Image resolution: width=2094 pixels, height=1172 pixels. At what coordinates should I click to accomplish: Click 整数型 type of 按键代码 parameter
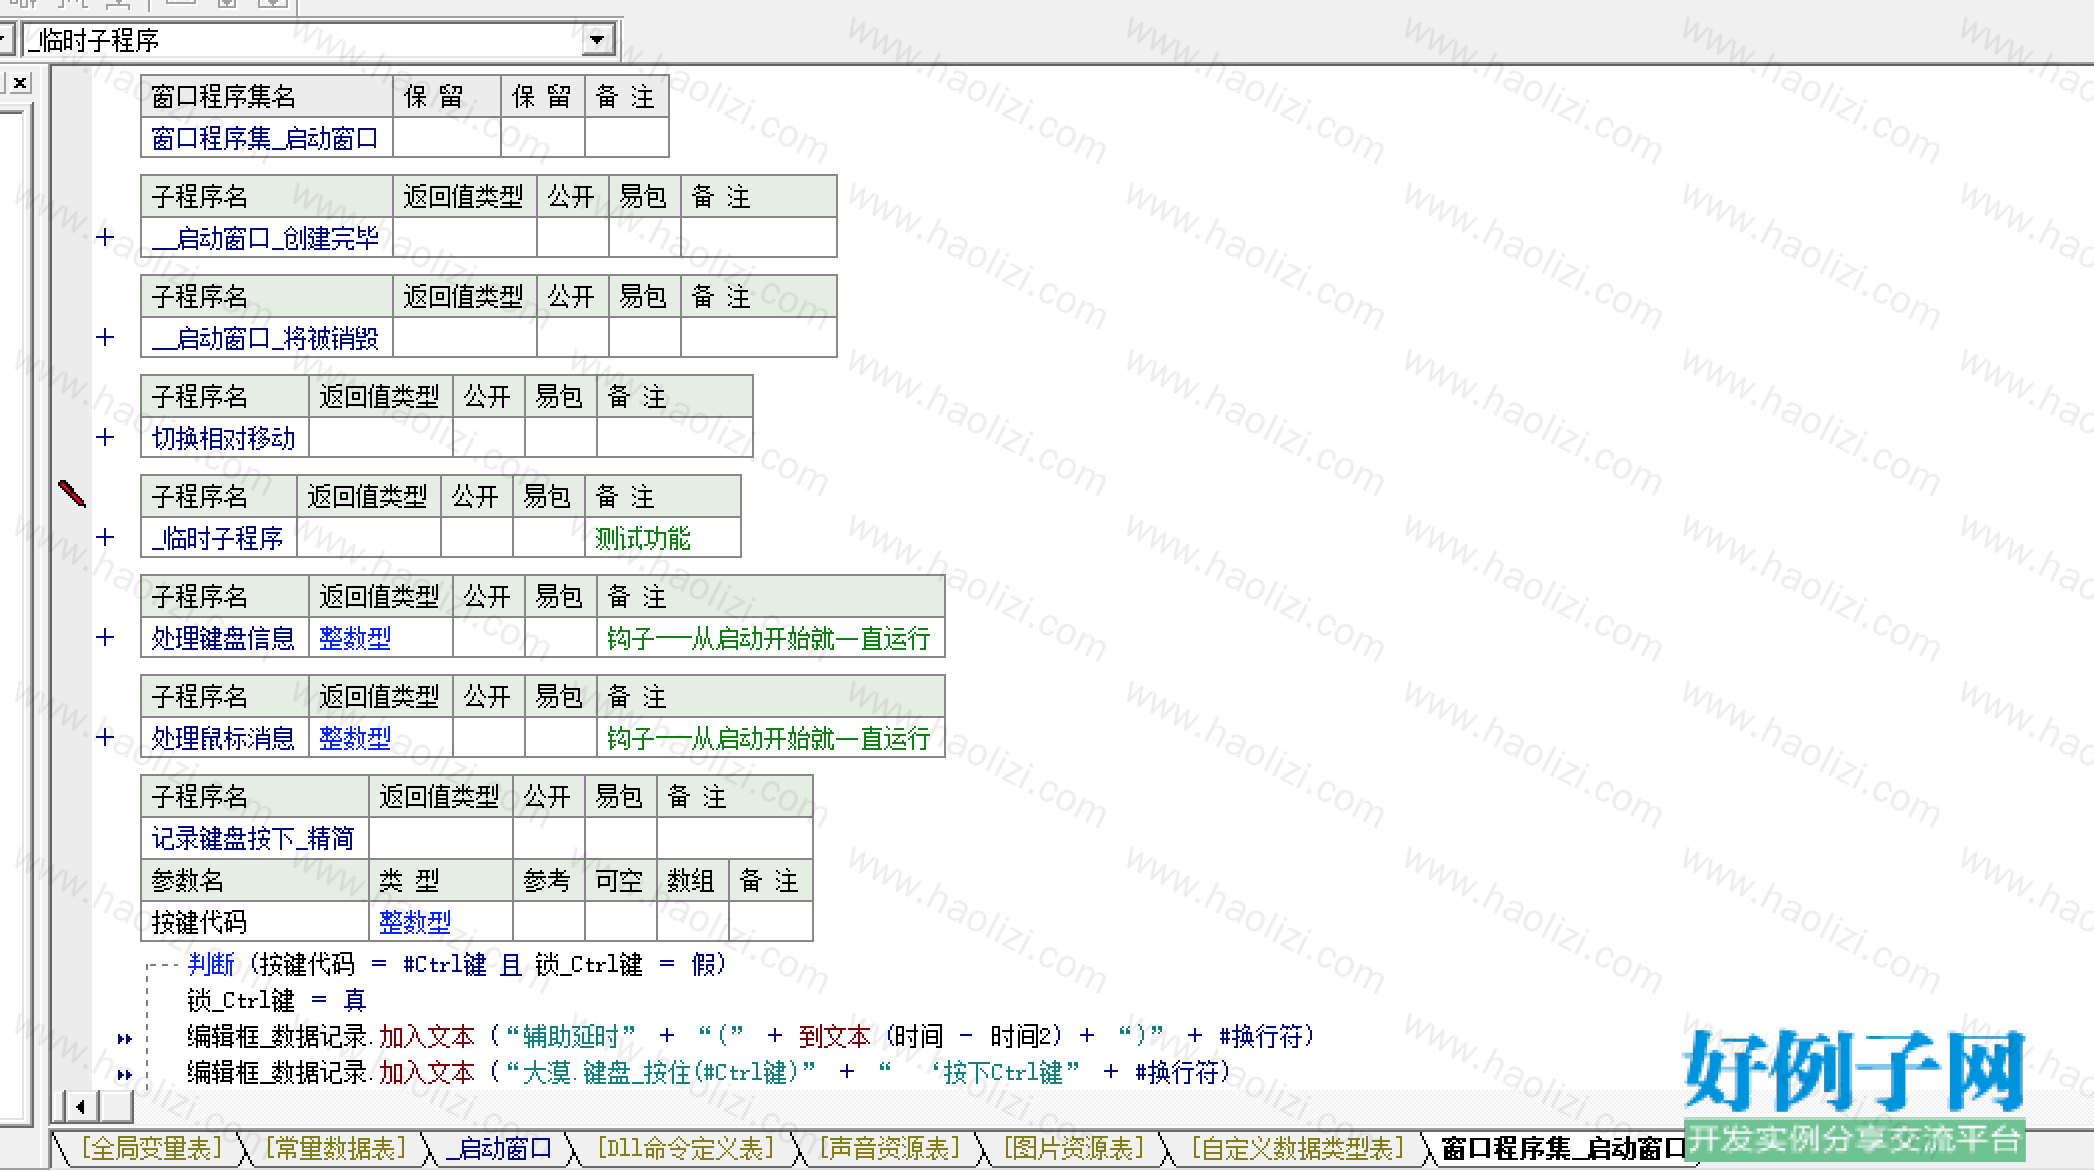(x=440, y=922)
